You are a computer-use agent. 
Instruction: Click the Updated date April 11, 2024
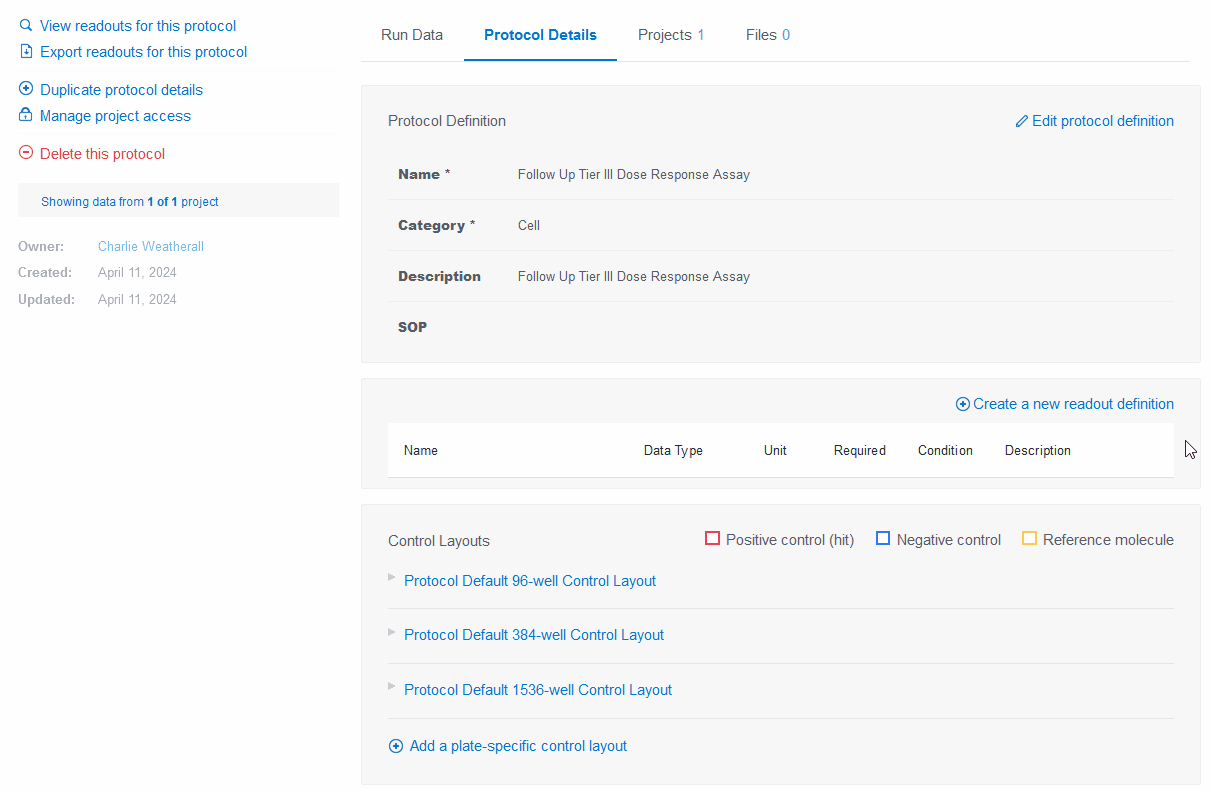tap(137, 299)
